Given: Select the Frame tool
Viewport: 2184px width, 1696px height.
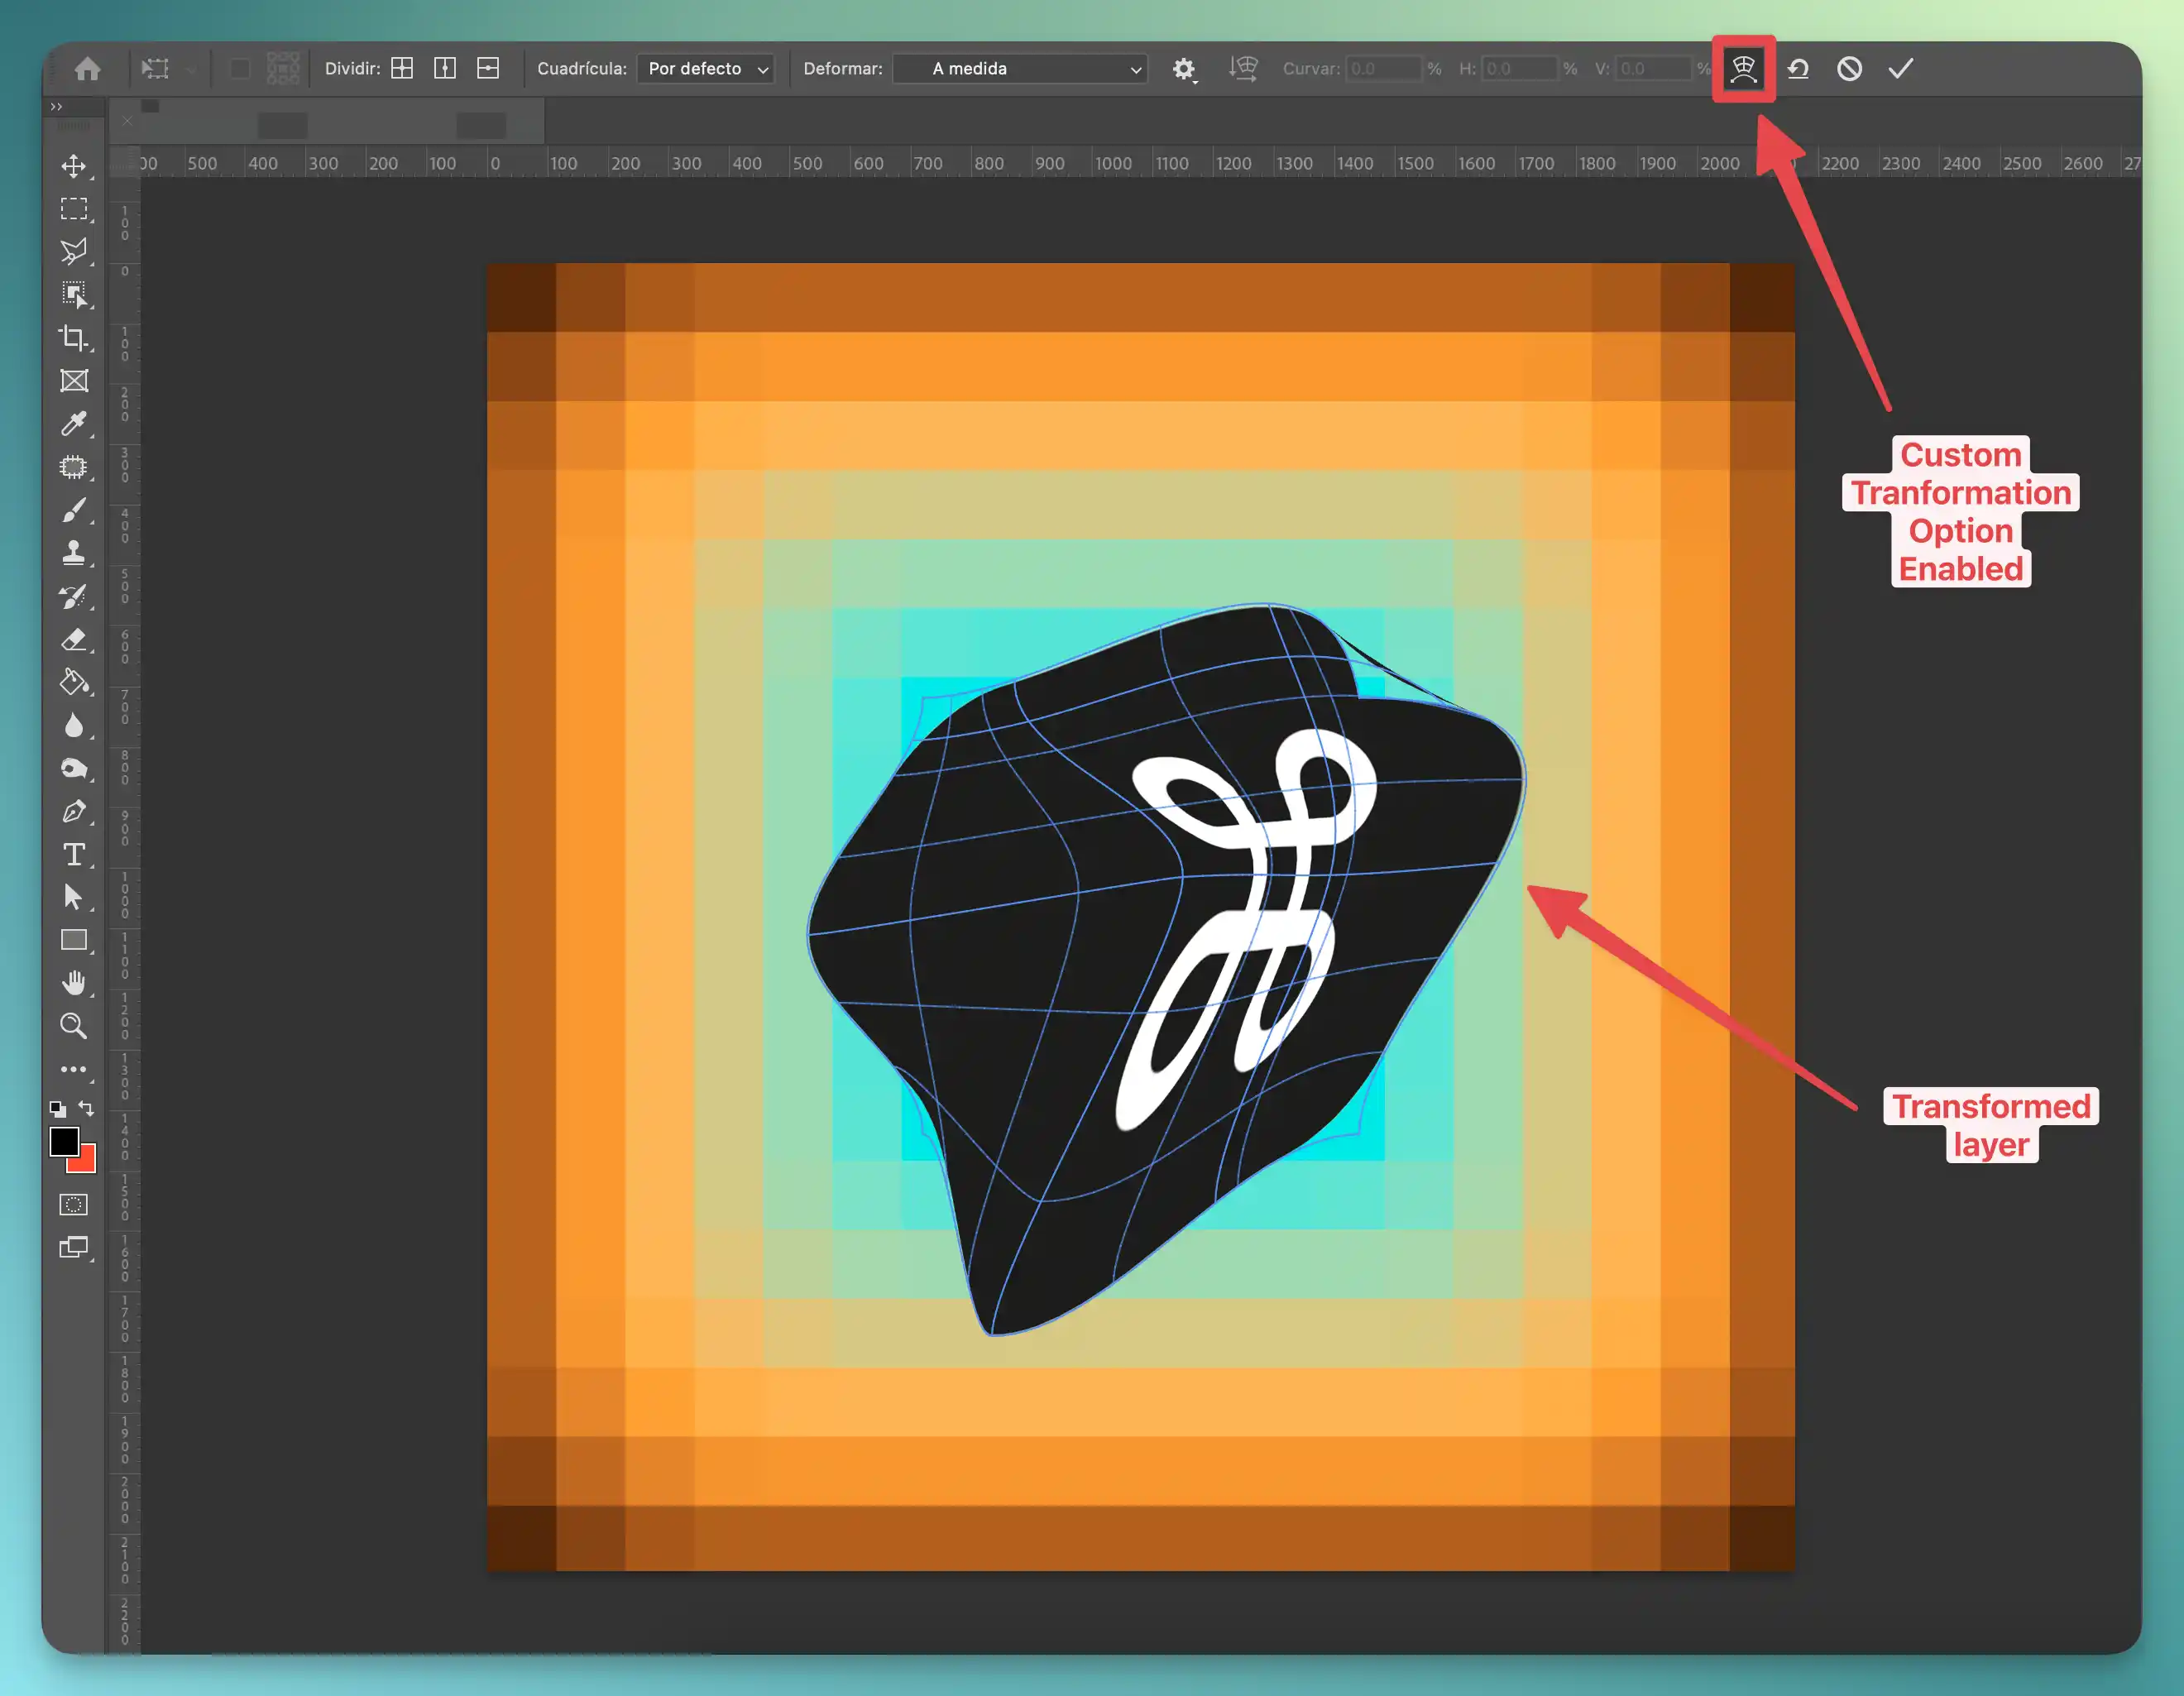Looking at the screenshot, I should pyautogui.click(x=74, y=381).
